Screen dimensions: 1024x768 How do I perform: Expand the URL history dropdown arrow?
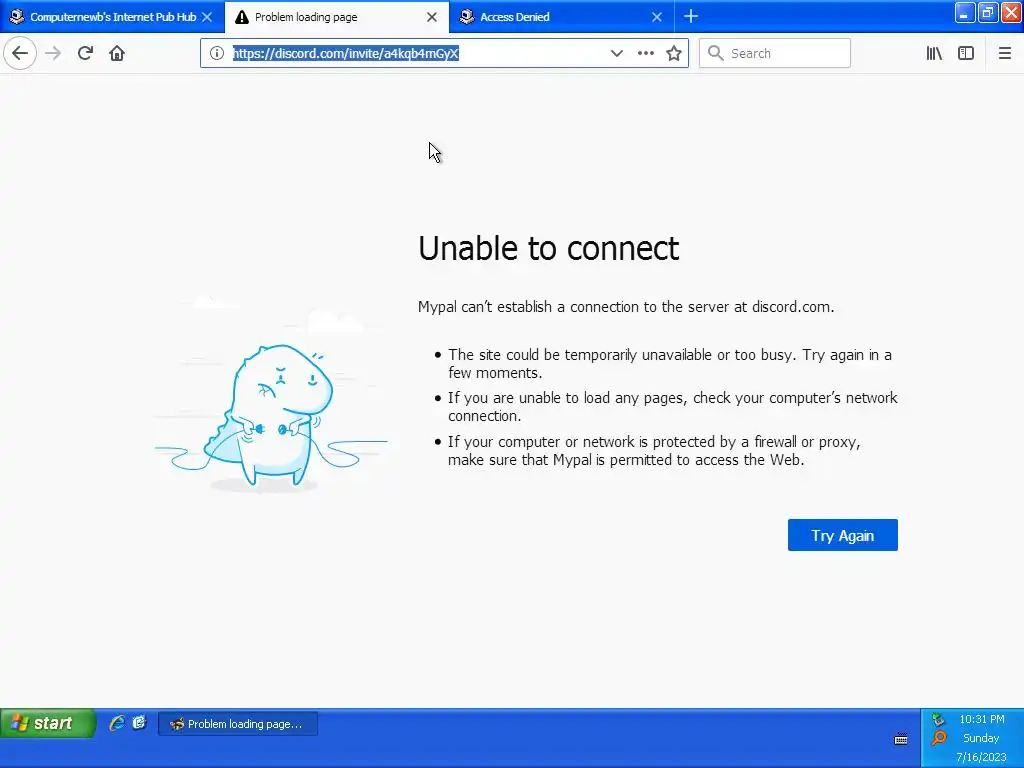616,53
